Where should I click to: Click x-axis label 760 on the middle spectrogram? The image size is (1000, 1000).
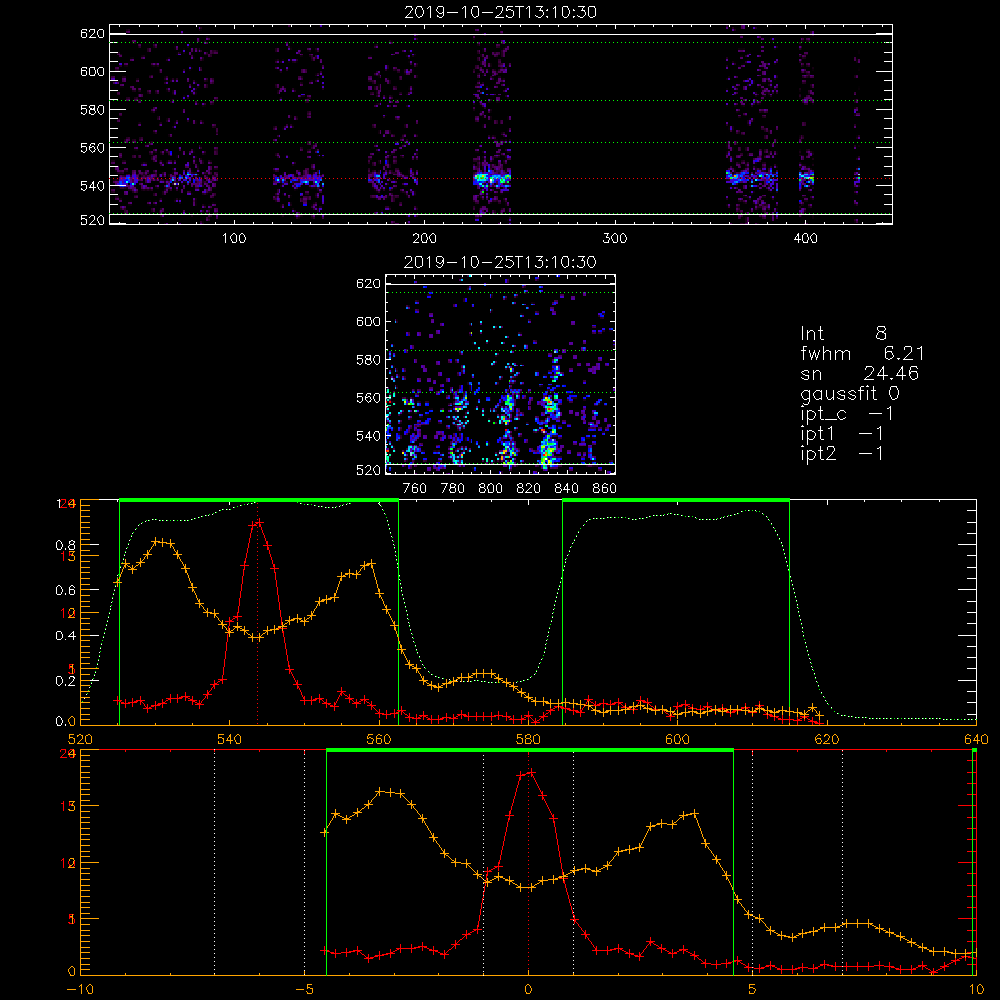(x=415, y=489)
